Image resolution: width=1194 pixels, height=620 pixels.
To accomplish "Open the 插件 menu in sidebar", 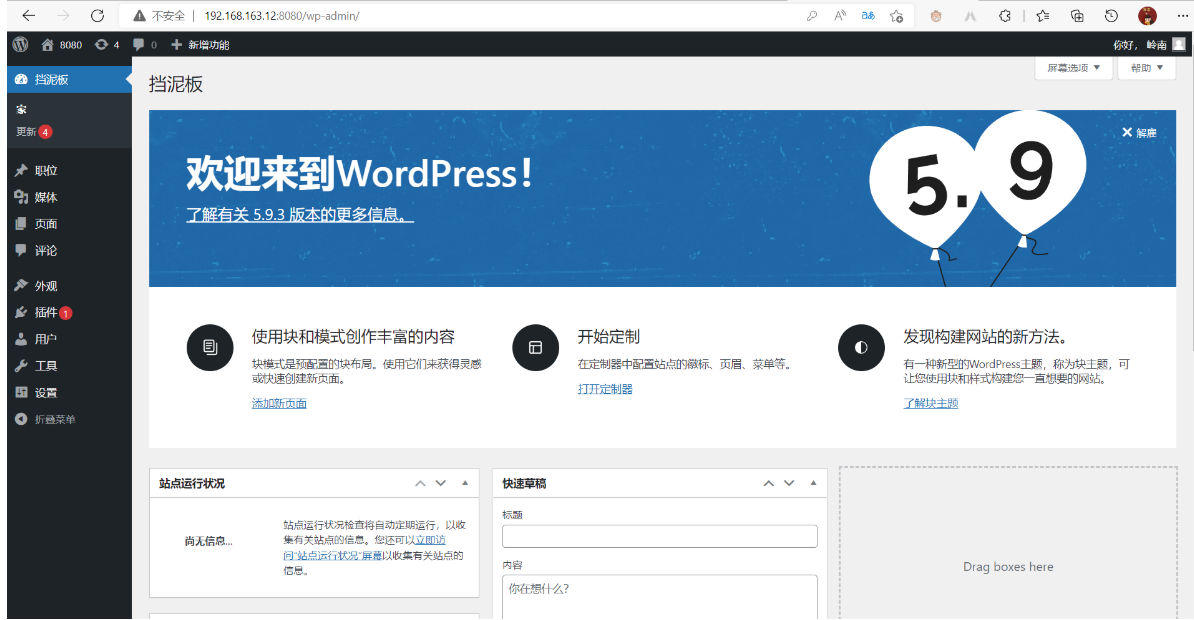I will (46, 312).
